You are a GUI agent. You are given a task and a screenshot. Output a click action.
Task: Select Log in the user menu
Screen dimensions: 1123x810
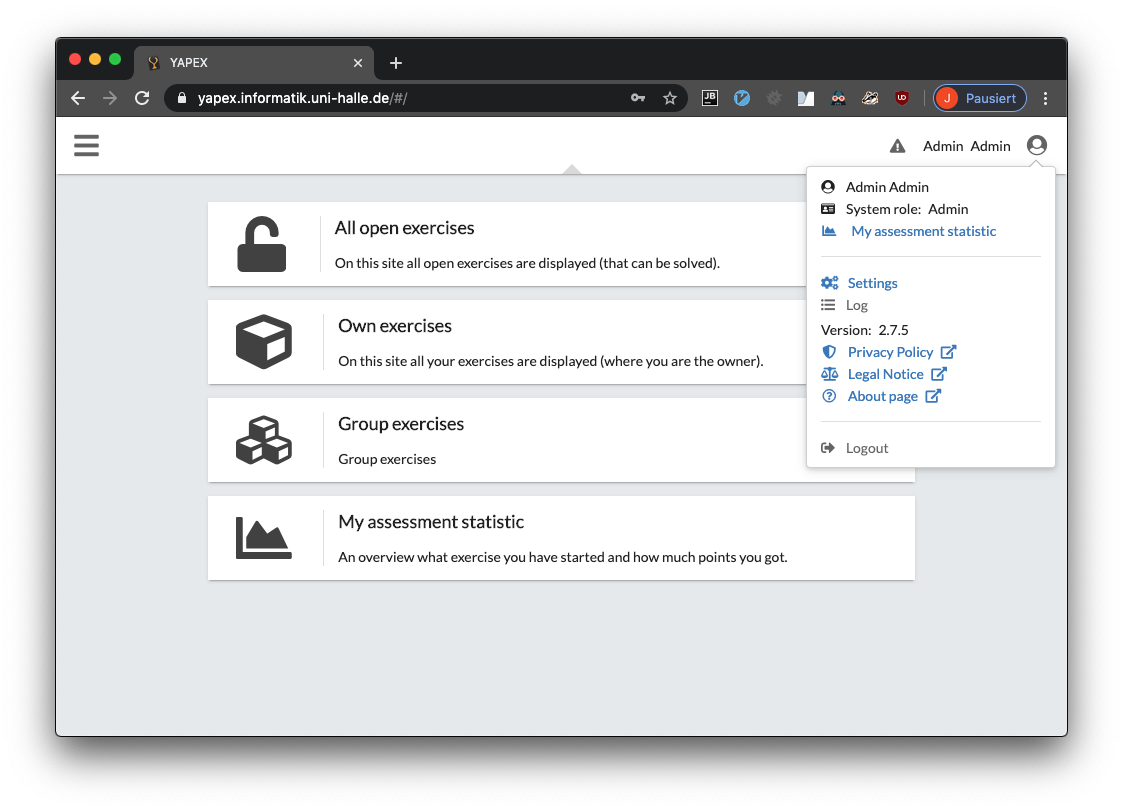coord(856,305)
